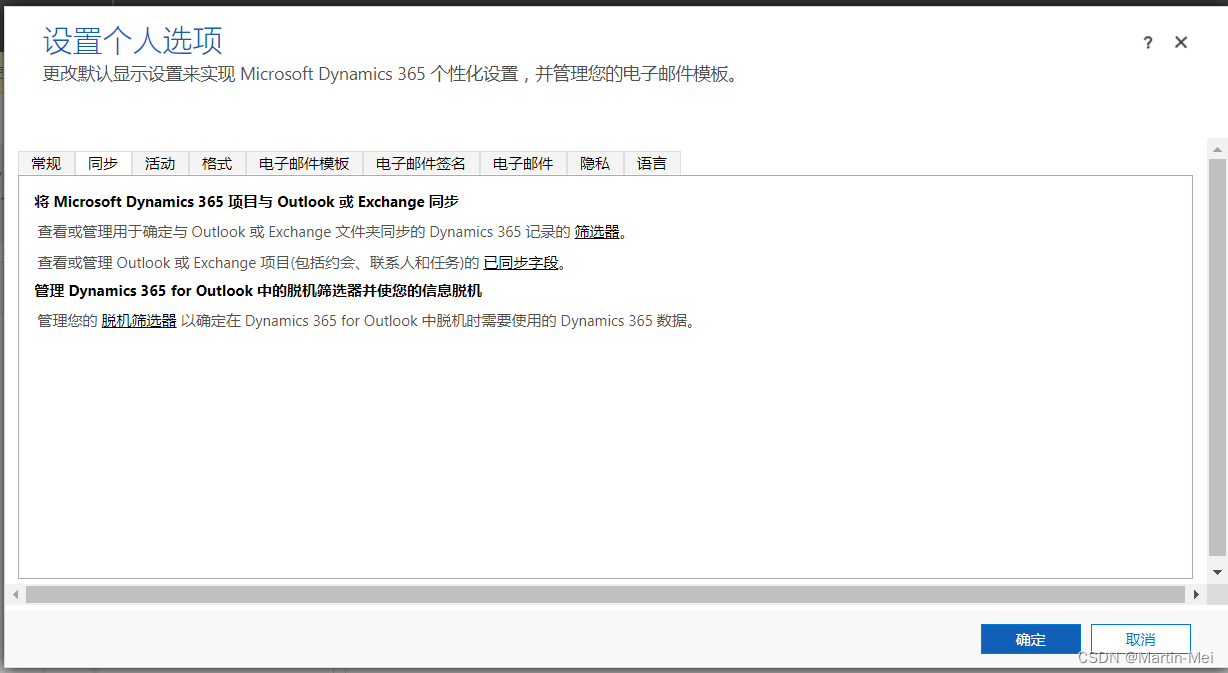
Task: Open the 电子邮件签名 tab
Action: click(421, 163)
